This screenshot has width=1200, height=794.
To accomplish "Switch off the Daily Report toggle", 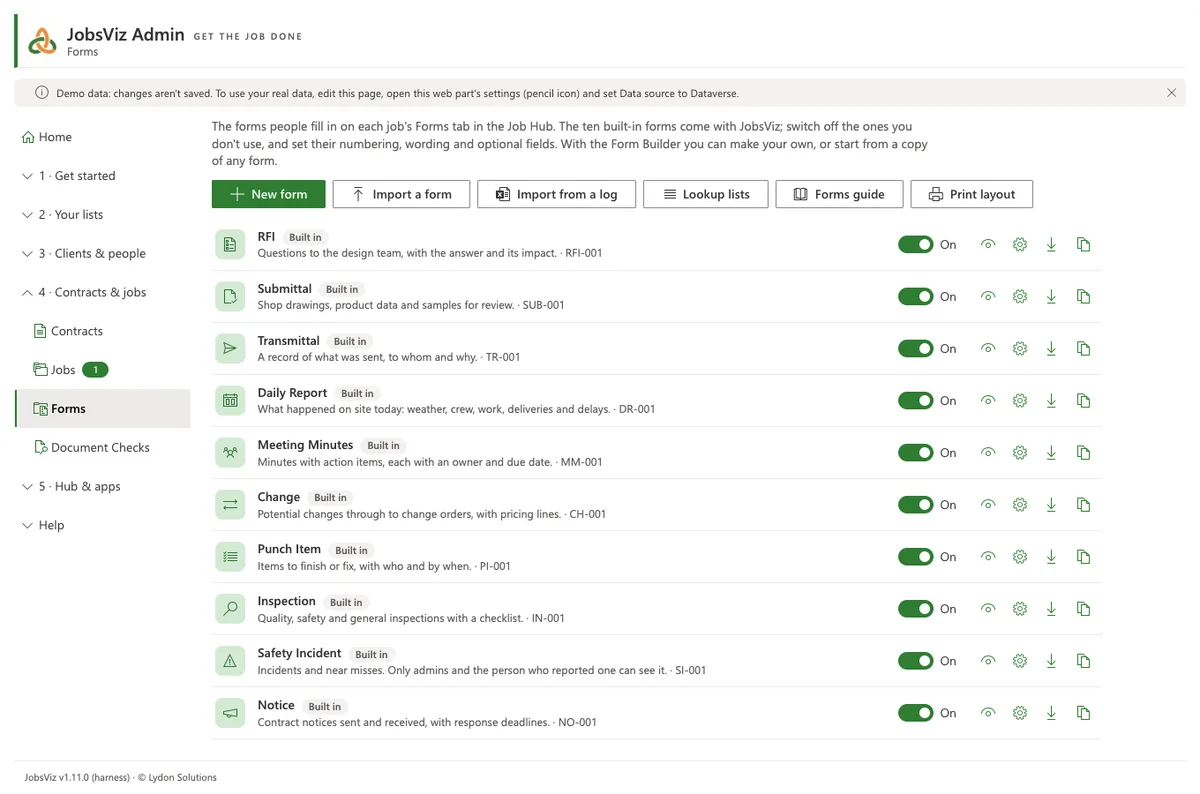I will tap(915, 400).
